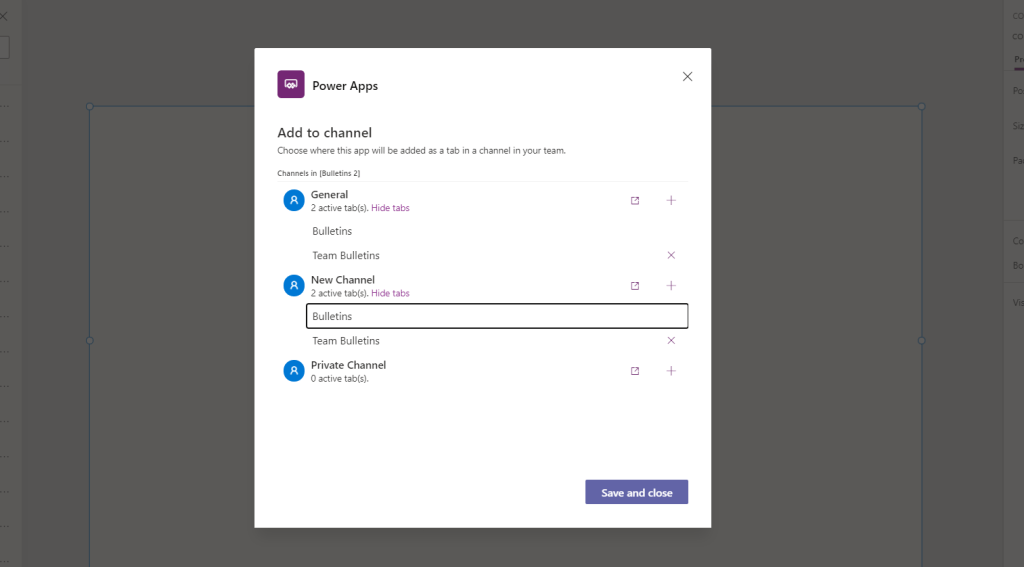The image size is (1024, 567).
Task: Click the Power Apps logo icon
Action: 291,85
